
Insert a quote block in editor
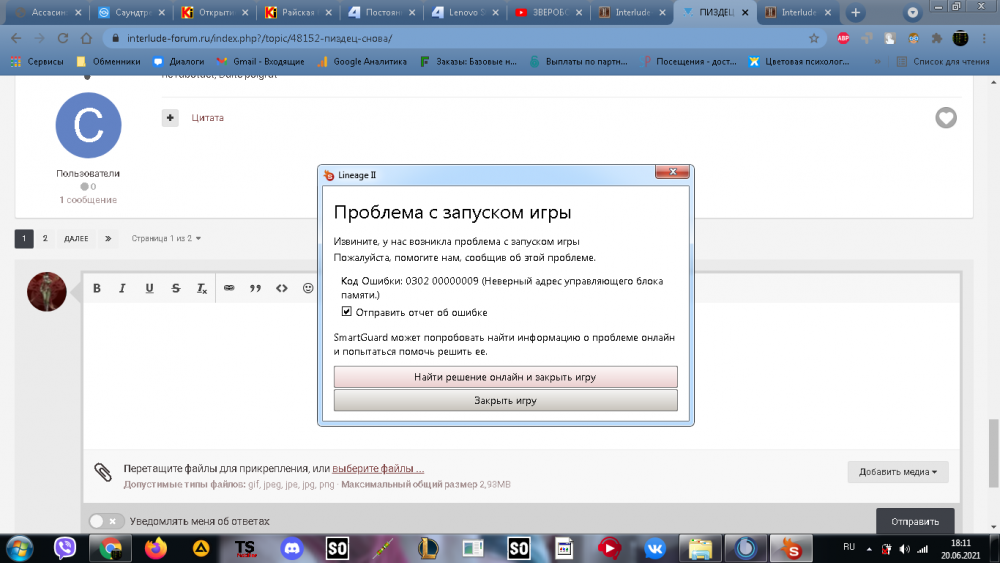255,288
